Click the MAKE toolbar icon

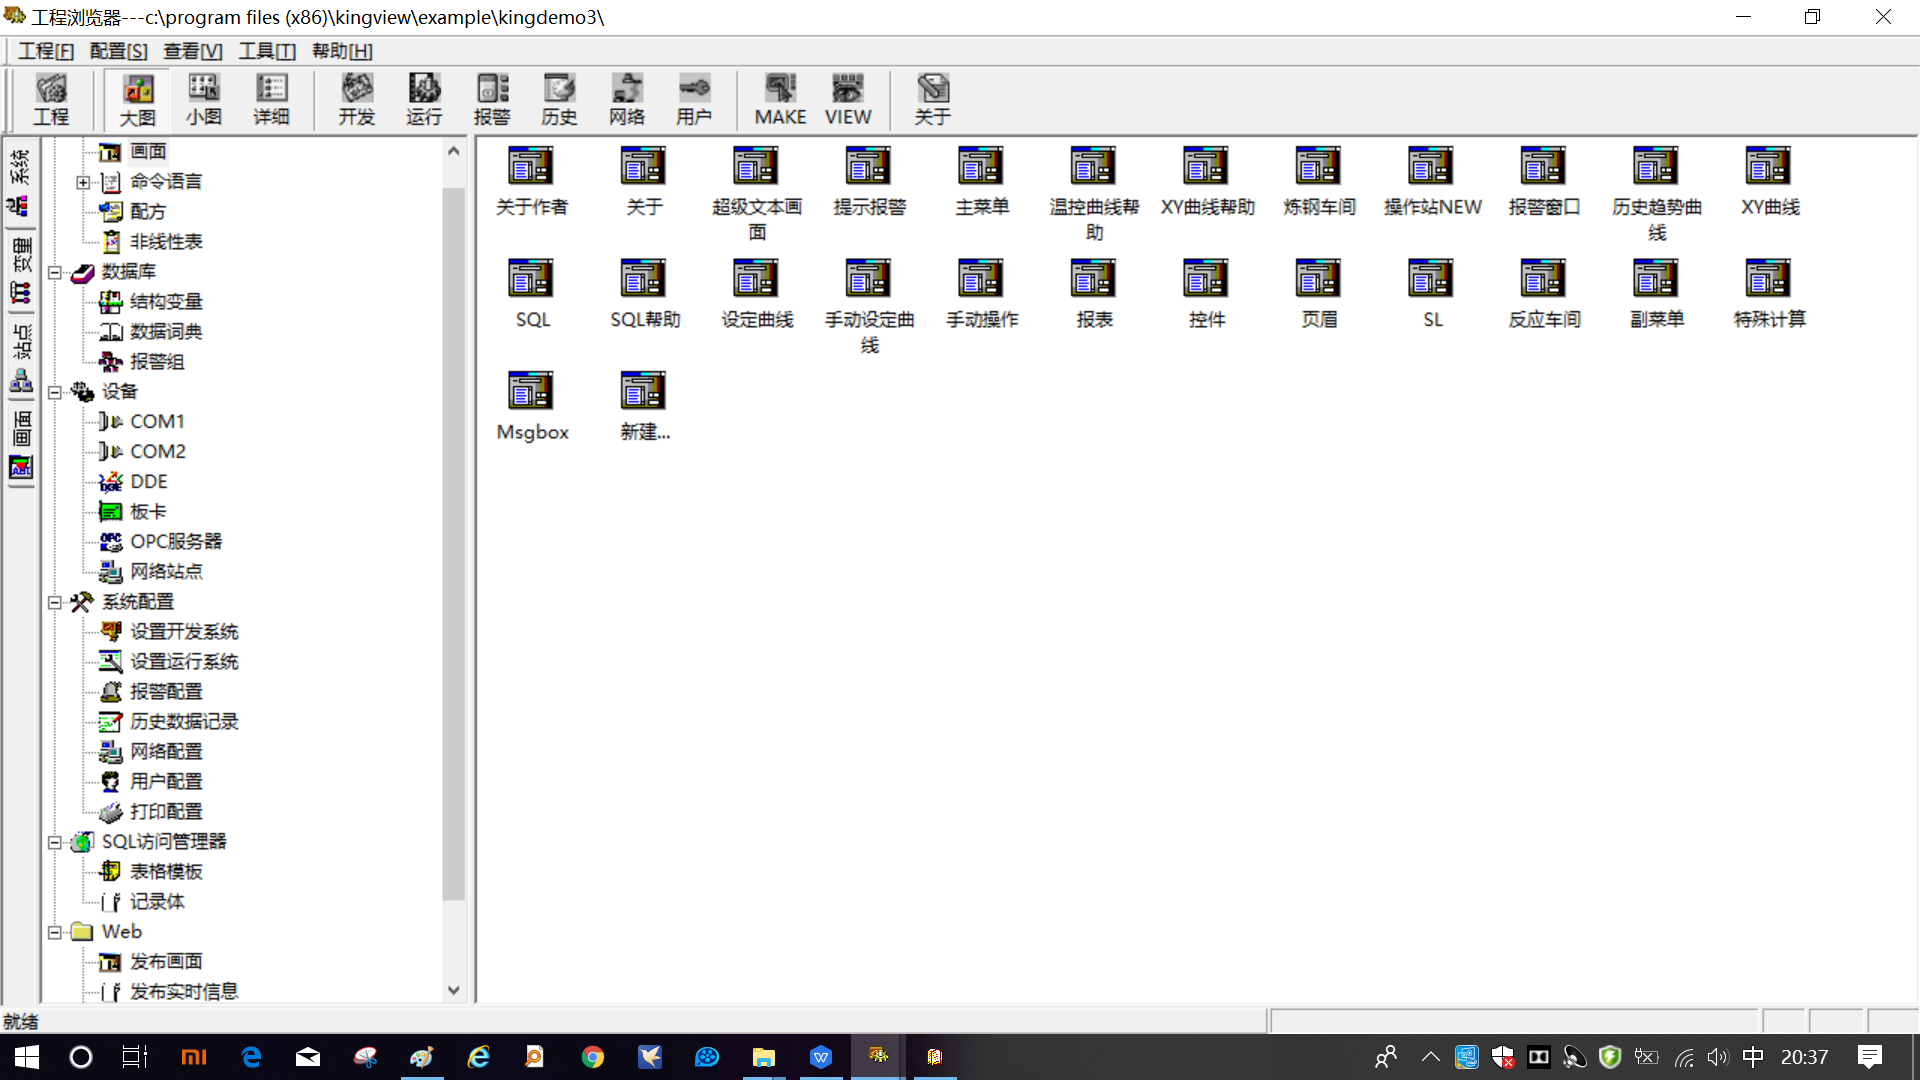pyautogui.click(x=780, y=99)
